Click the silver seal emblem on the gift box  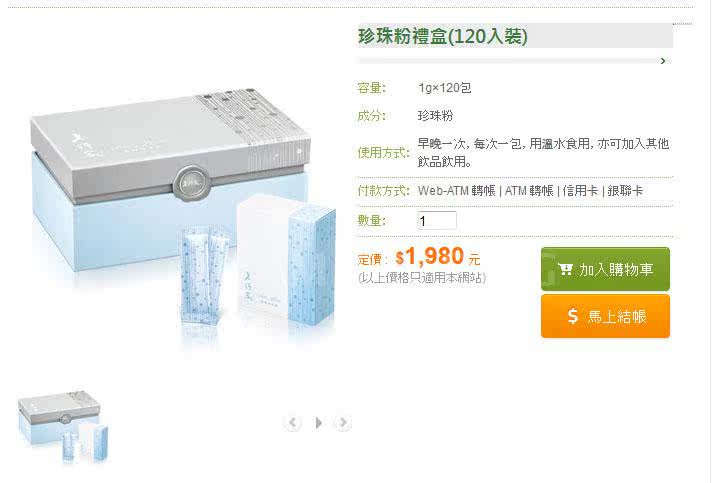pos(191,183)
